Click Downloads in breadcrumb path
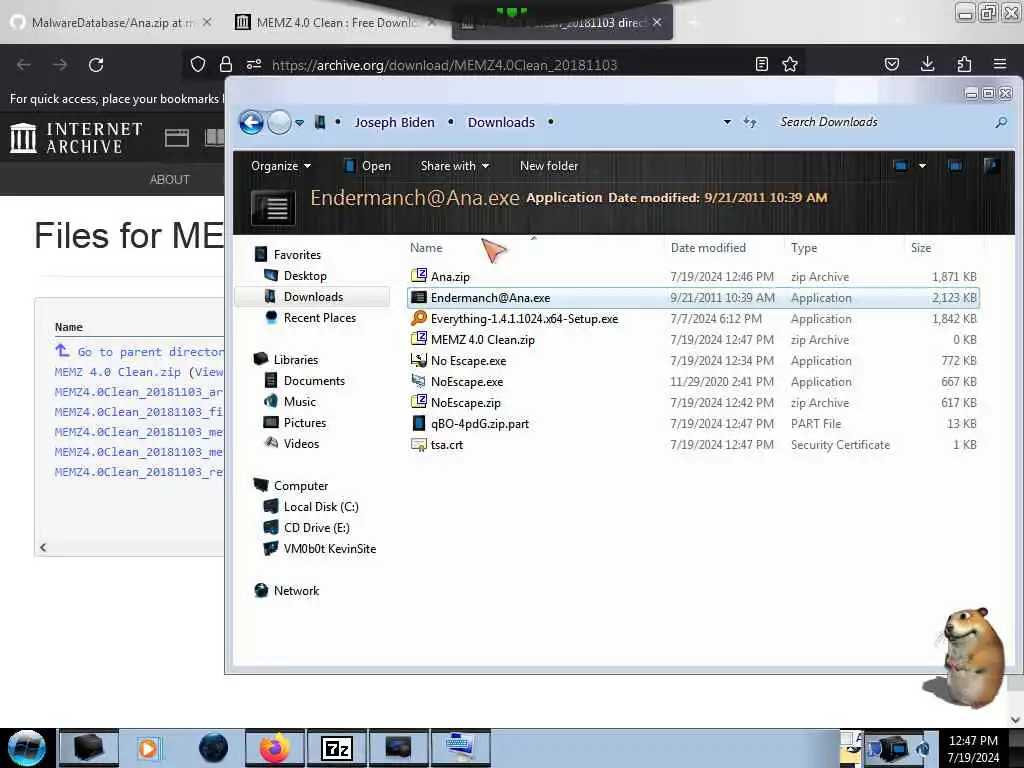This screenshot has width=1024, height=768. pyautogui.click(x=501, y=122)
